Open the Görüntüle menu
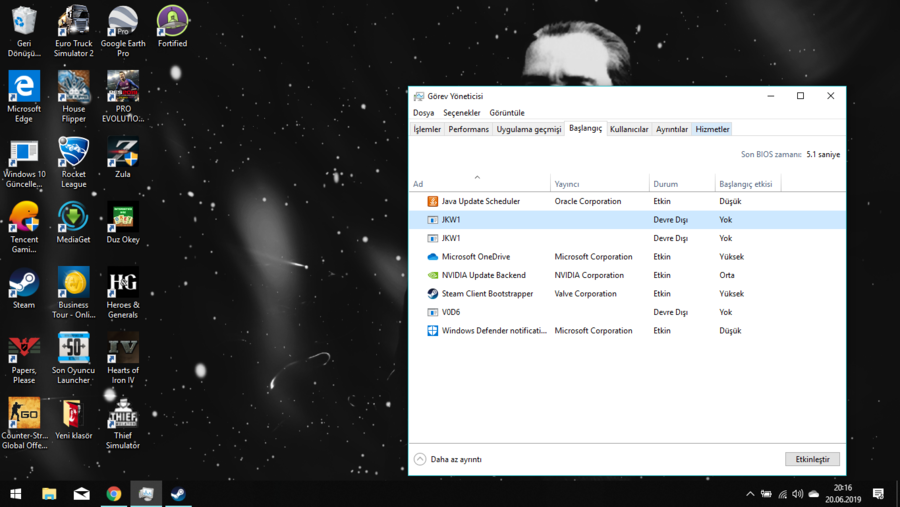This screenshot has width=900, height=507. (x=507, y=113)
